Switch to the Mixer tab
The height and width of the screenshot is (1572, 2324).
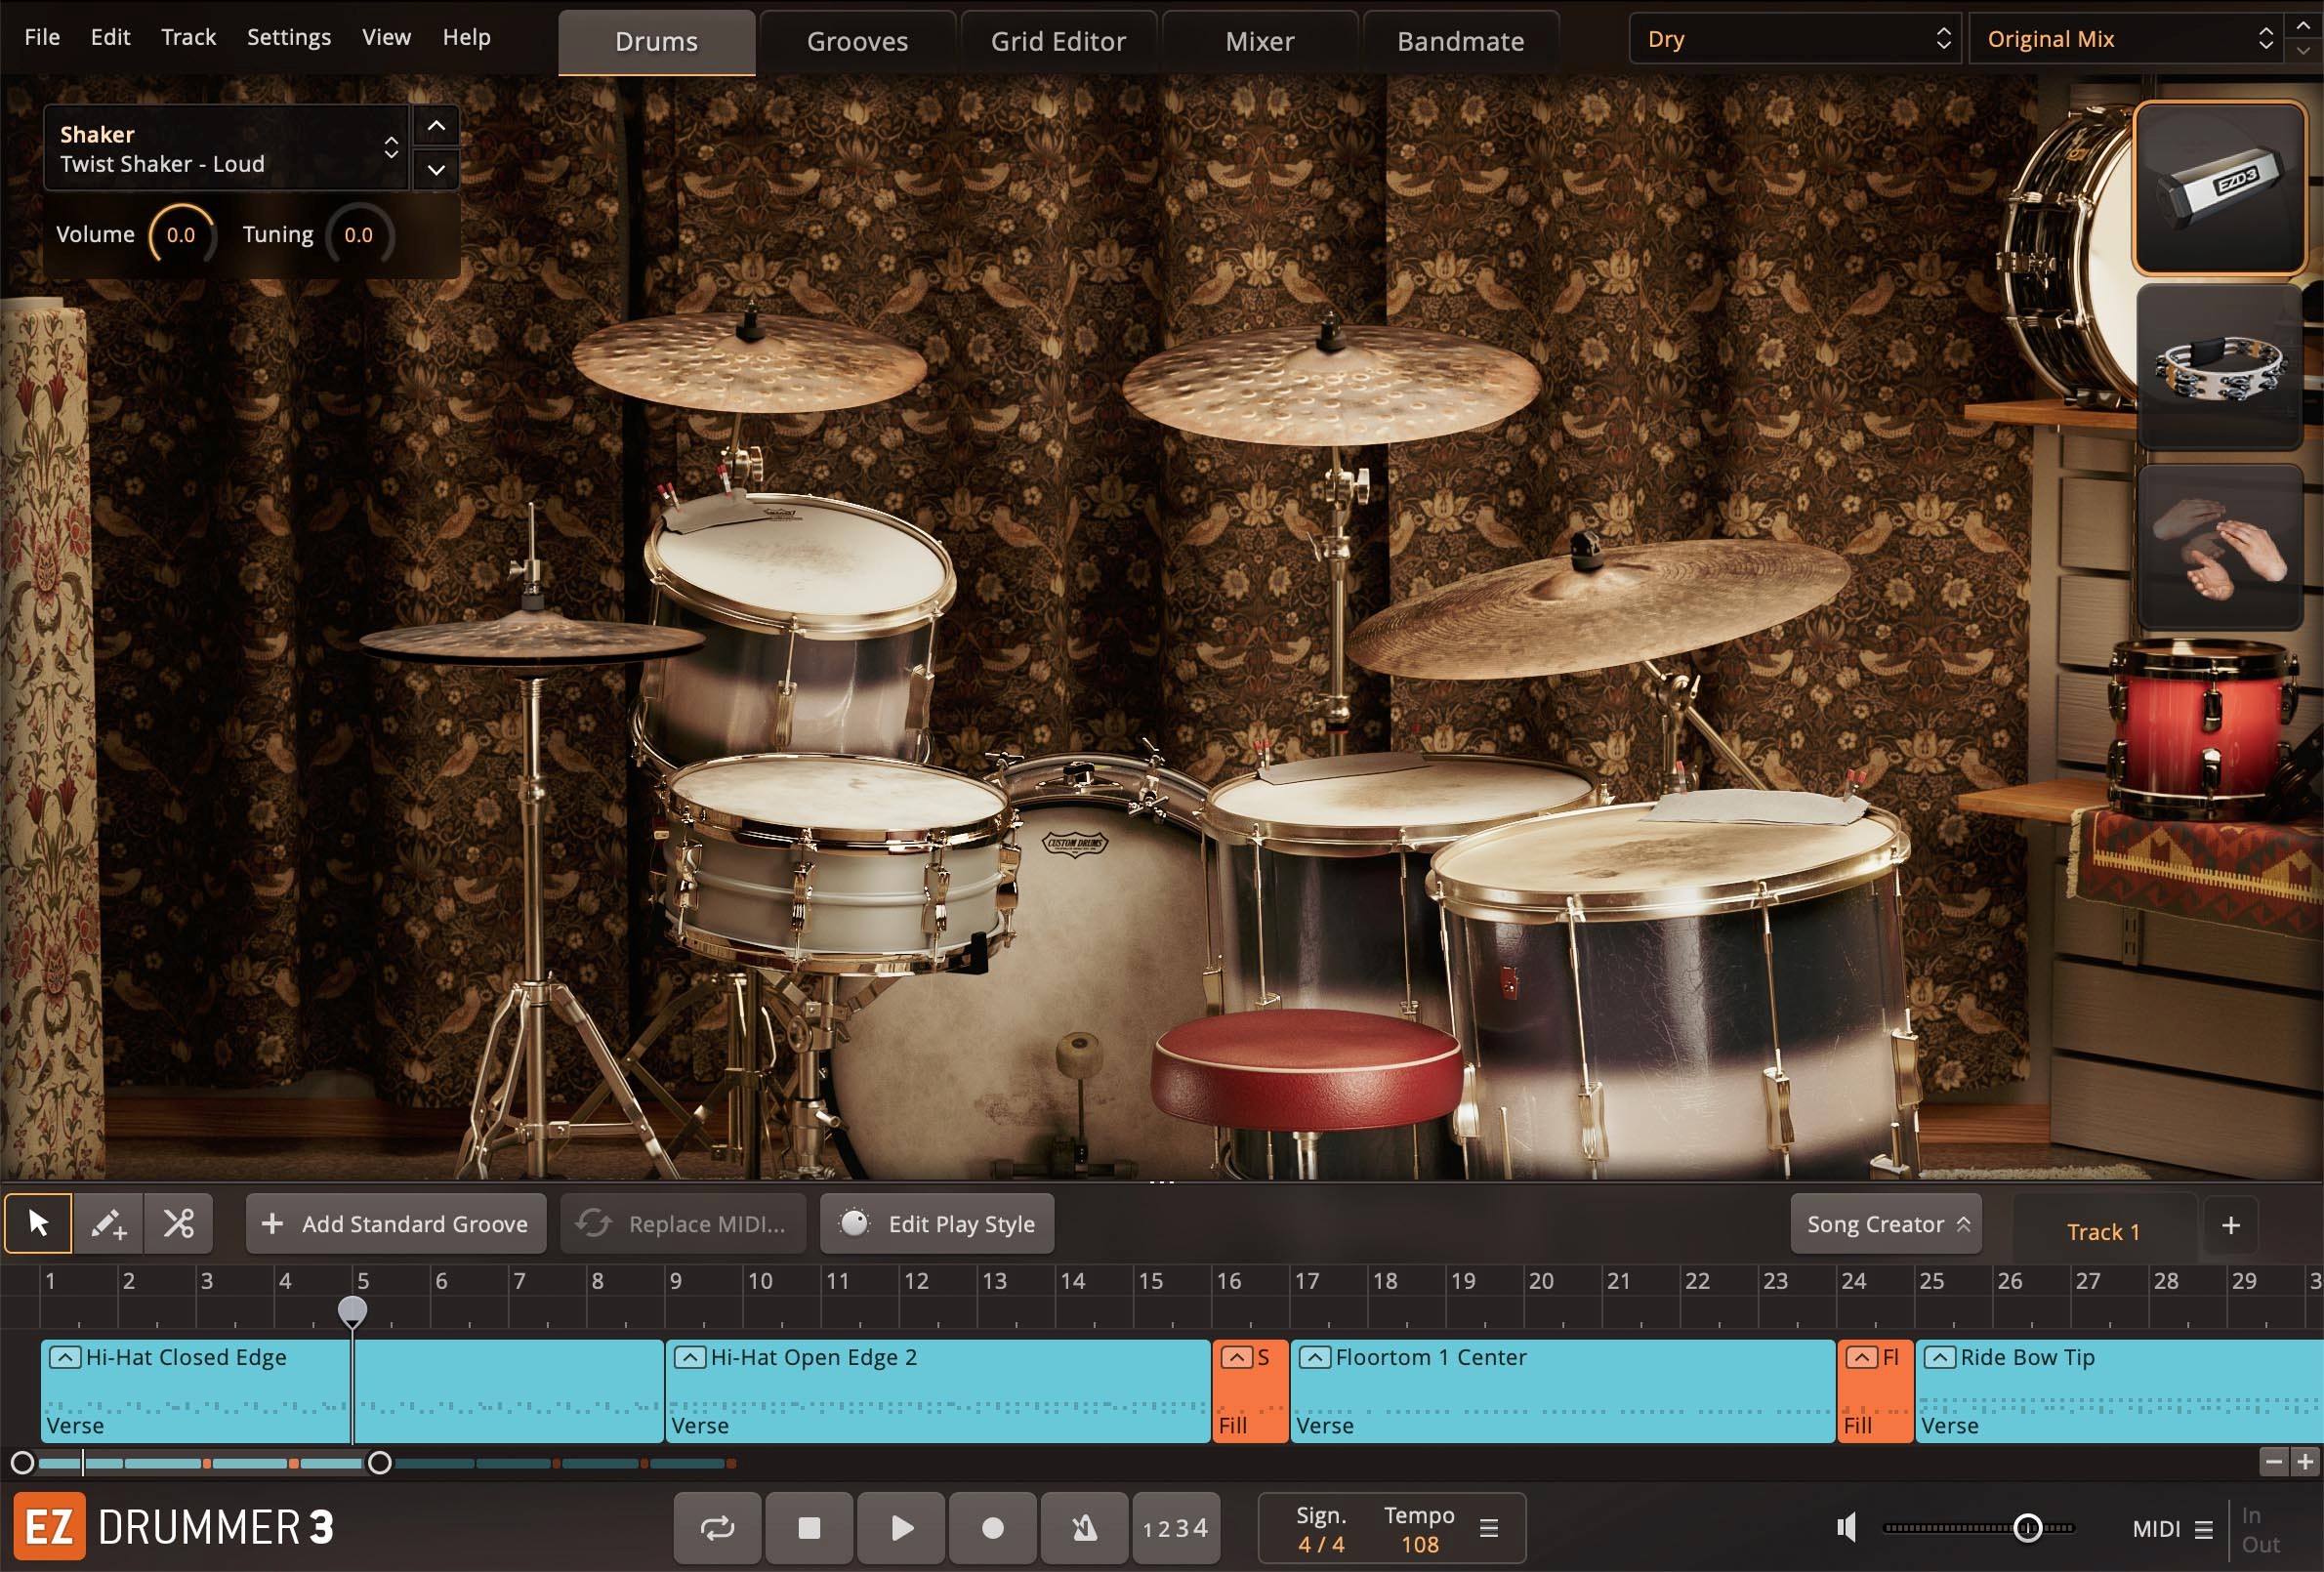pos(1258,41)
